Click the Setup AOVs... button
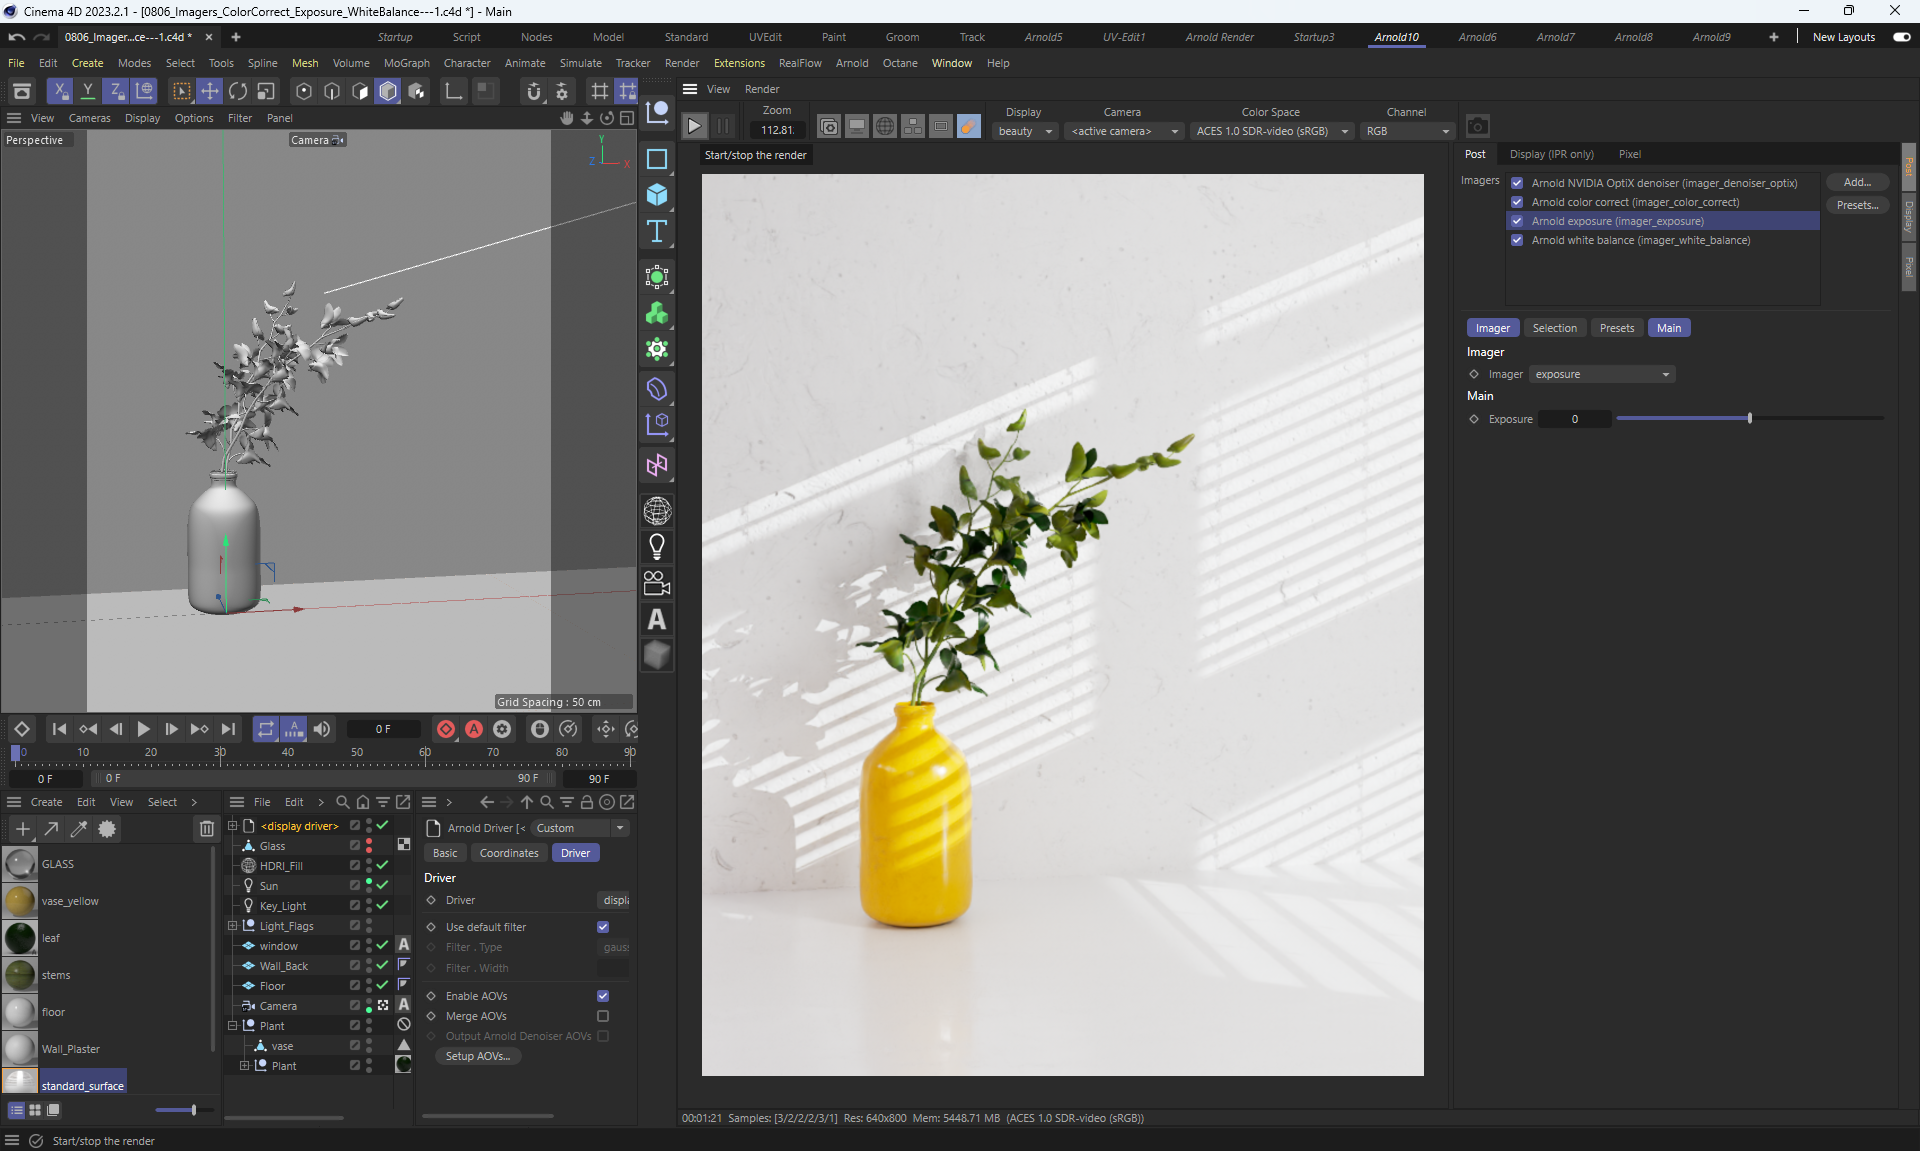This screenshot has width=1920, height=1151. (x=477, y=1056)
